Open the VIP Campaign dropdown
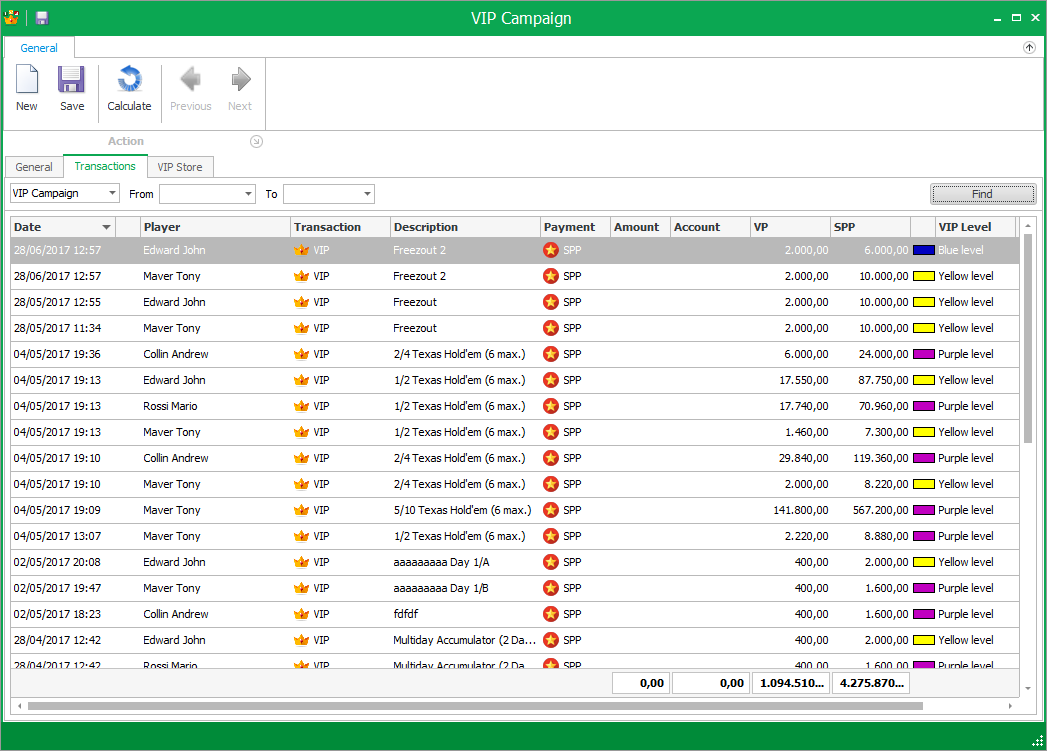 (x=112, y=194)
